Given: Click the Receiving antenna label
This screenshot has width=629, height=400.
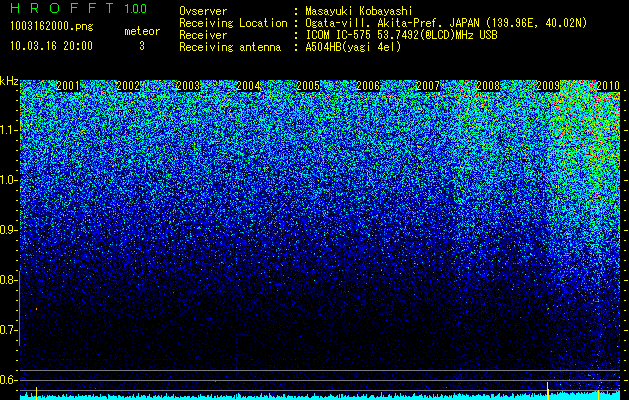Looking at the screenshot, I should (x=230, y=47).
